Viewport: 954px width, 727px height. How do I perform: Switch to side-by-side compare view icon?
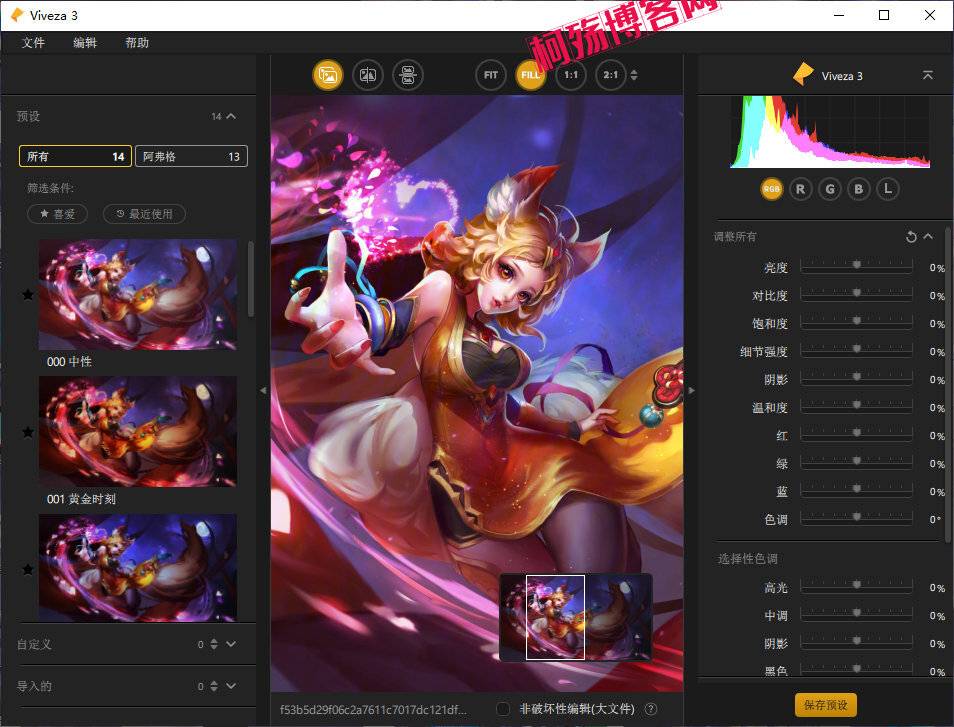(408, 75)
